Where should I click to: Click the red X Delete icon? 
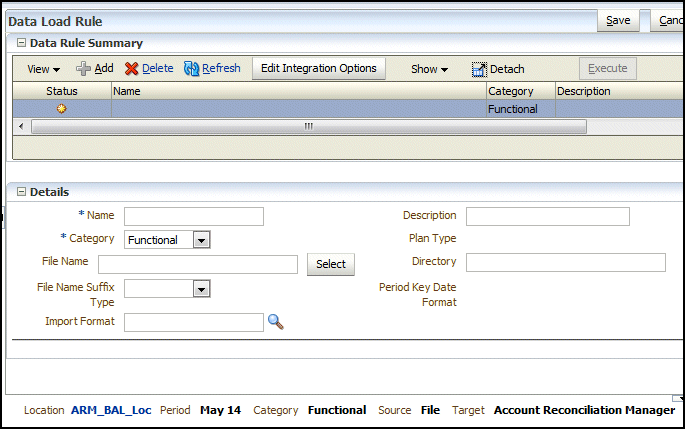pos(131,69)
